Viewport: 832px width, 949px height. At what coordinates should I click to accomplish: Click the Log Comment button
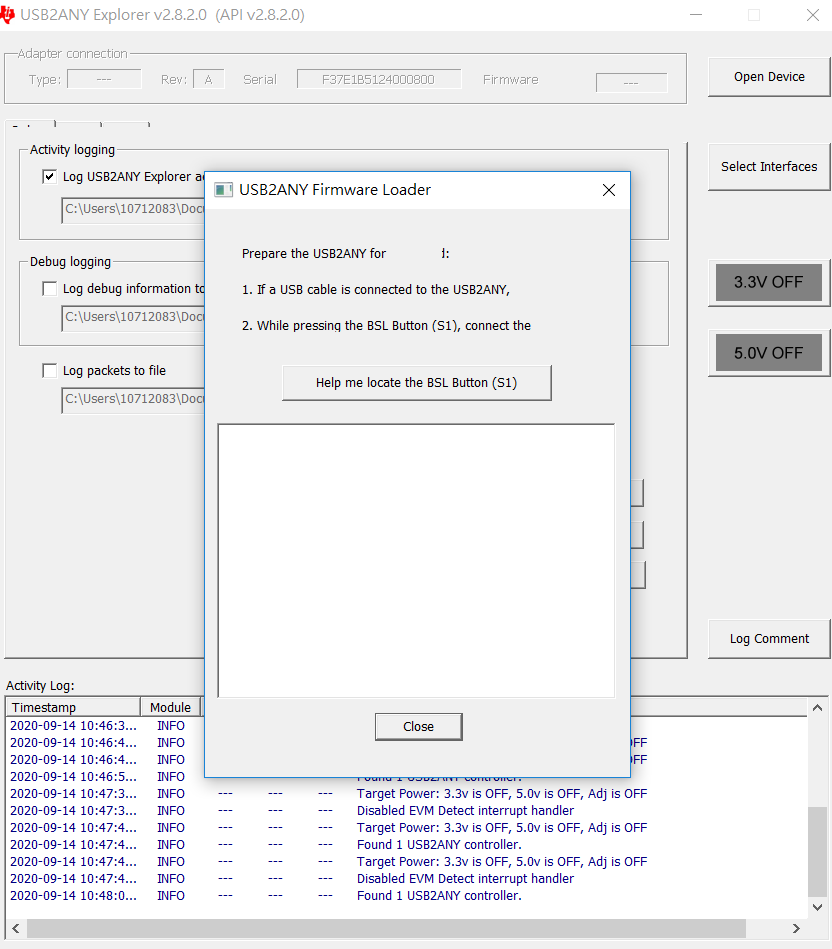(x=769, y=639)
